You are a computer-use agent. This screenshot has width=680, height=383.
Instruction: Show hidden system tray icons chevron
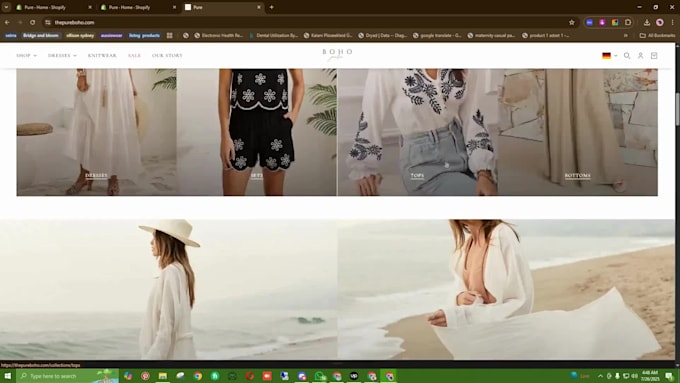click(x=600, y=376)
